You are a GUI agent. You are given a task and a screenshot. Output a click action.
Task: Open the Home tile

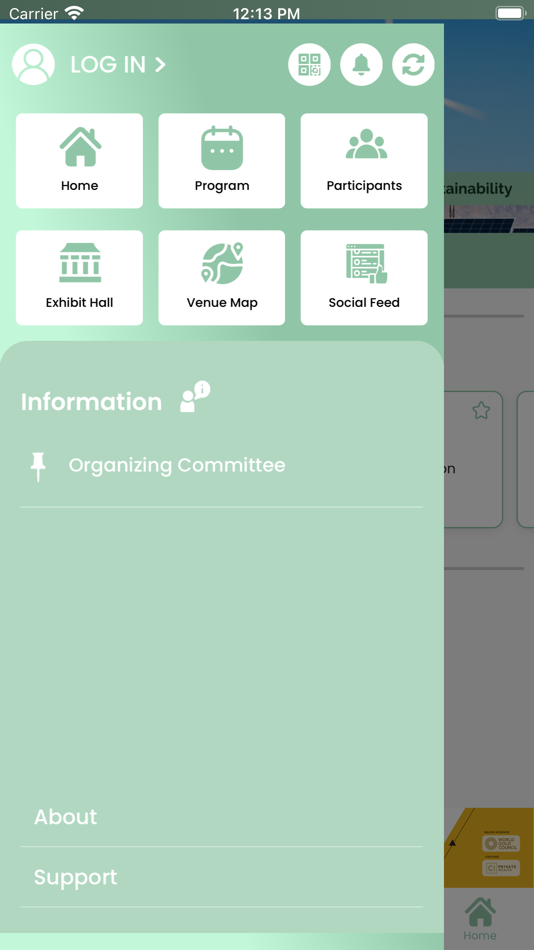(x=79, y=161)
